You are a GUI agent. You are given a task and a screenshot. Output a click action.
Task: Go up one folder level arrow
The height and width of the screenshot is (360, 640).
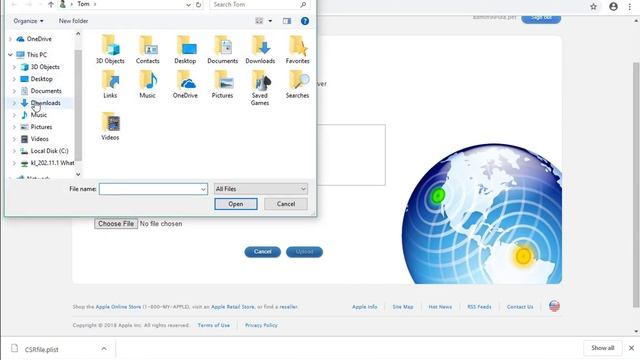[51, 4]
